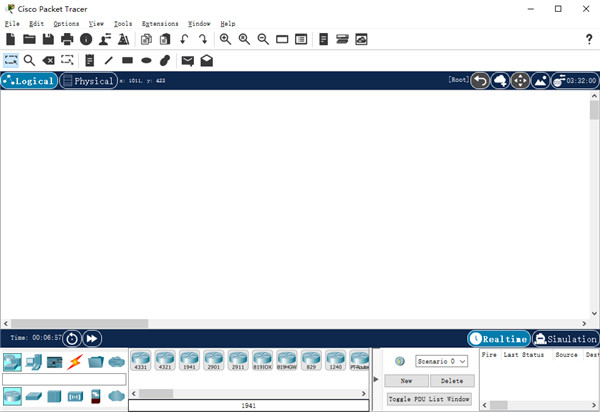Pick the Delete tool icon
Viewport: 600px width, 412px height.
[48, 60]
